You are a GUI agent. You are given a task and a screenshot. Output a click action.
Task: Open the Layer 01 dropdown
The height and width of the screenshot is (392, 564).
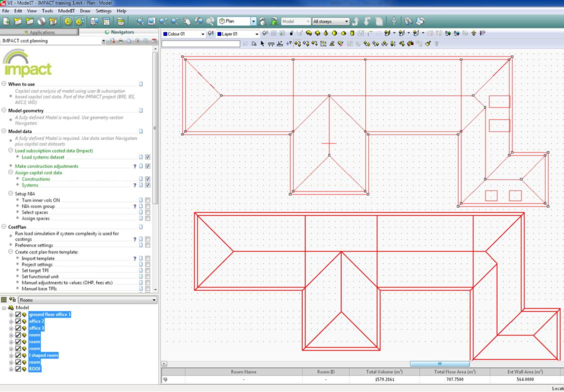coord(256,34)
